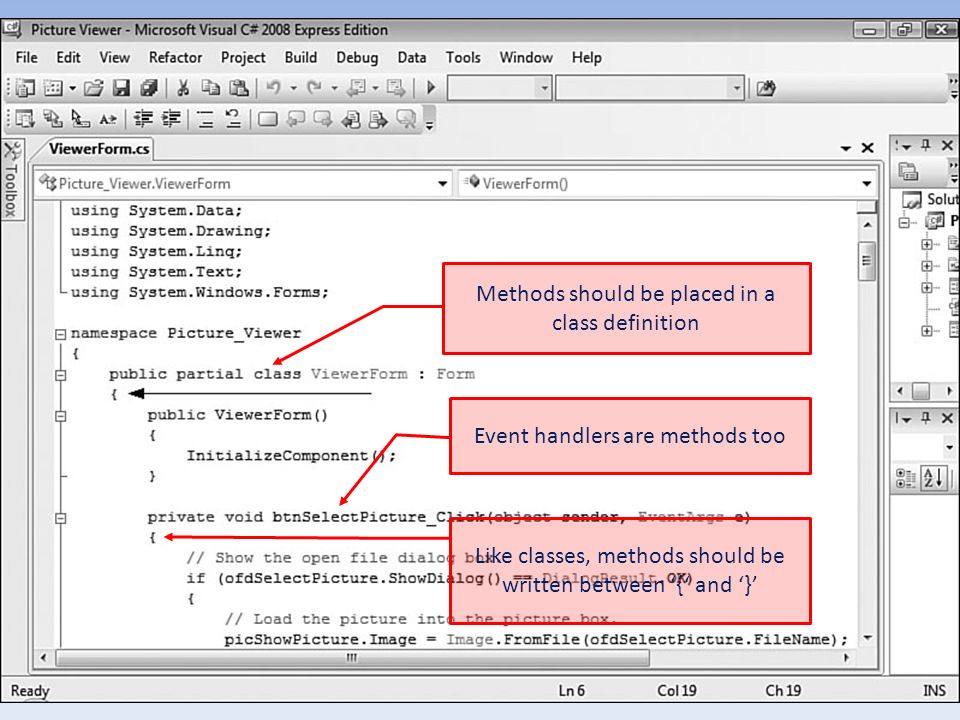The width and height of the screenshot is (960, 720).
Task: Select the ViewerForm.cs tab
Action: (99, 149)
